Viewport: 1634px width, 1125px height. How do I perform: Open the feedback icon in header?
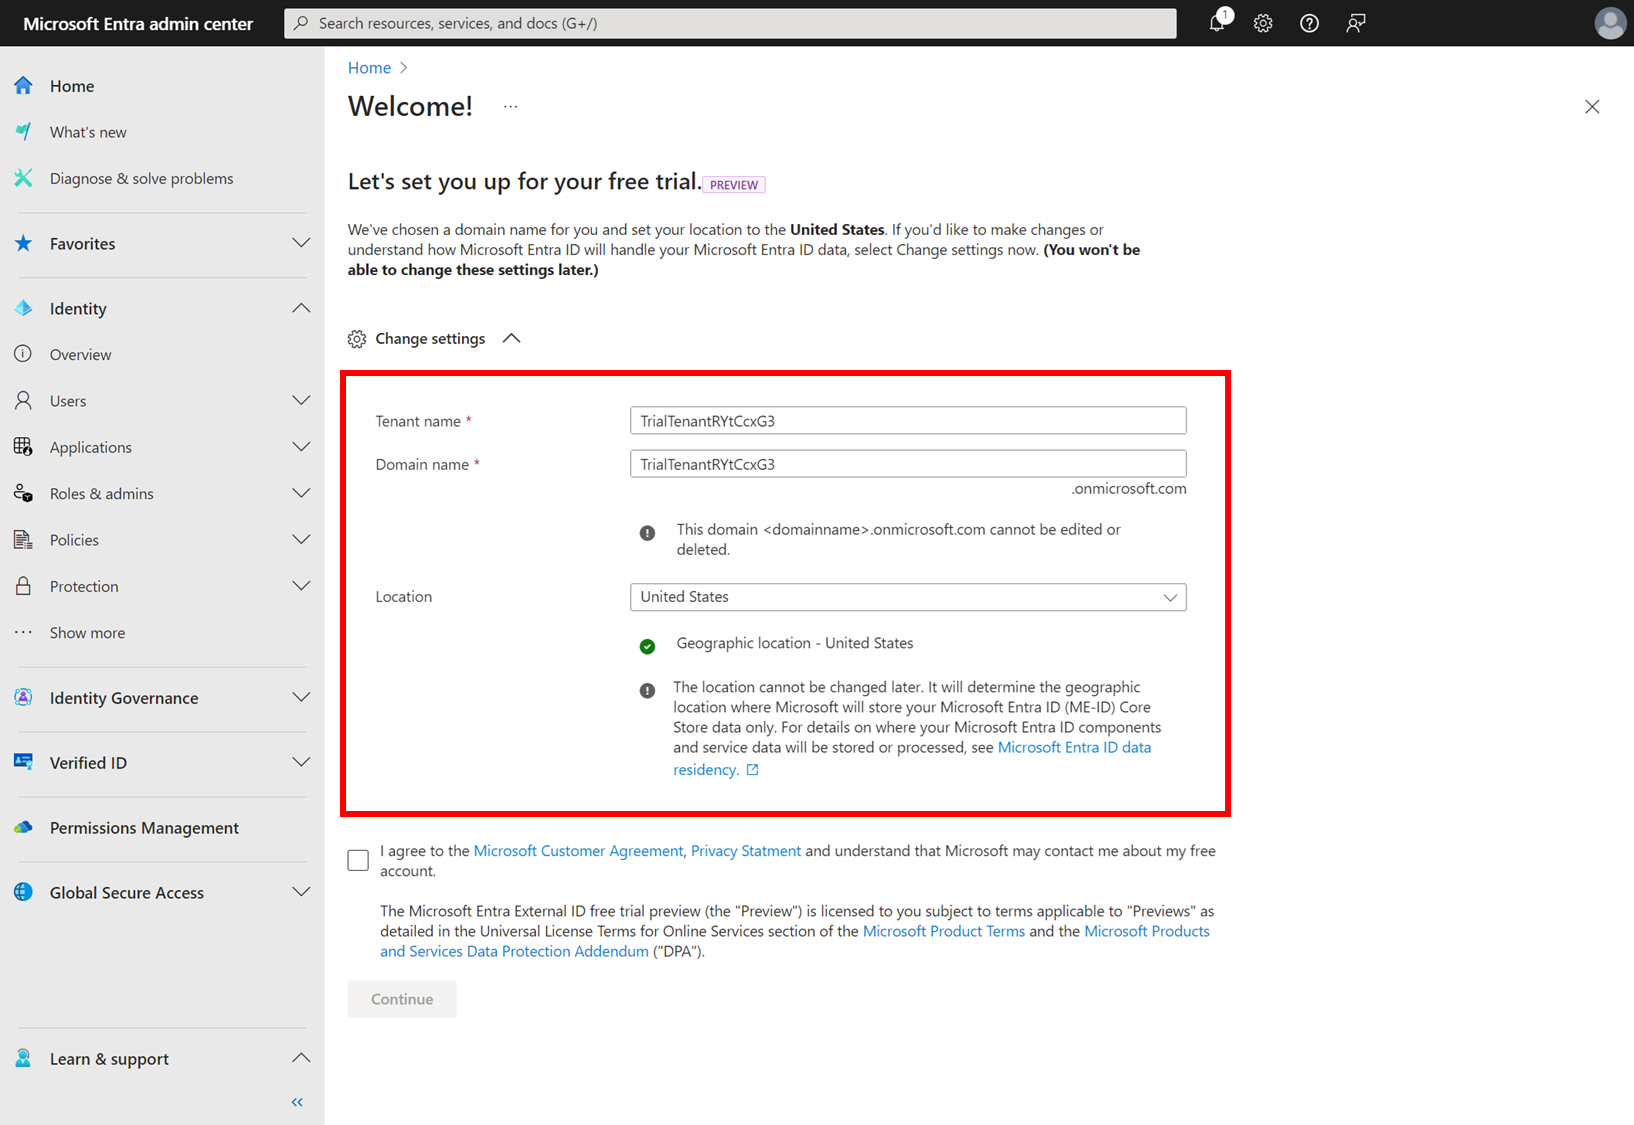tap(1355, 23)
